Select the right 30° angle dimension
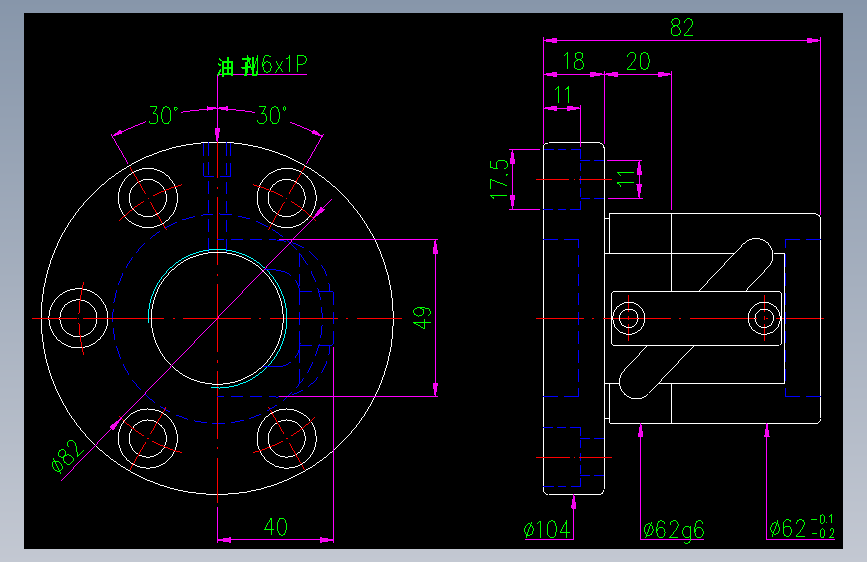The width and height of the screenshot is (867, 562). [x=271, y=116]
